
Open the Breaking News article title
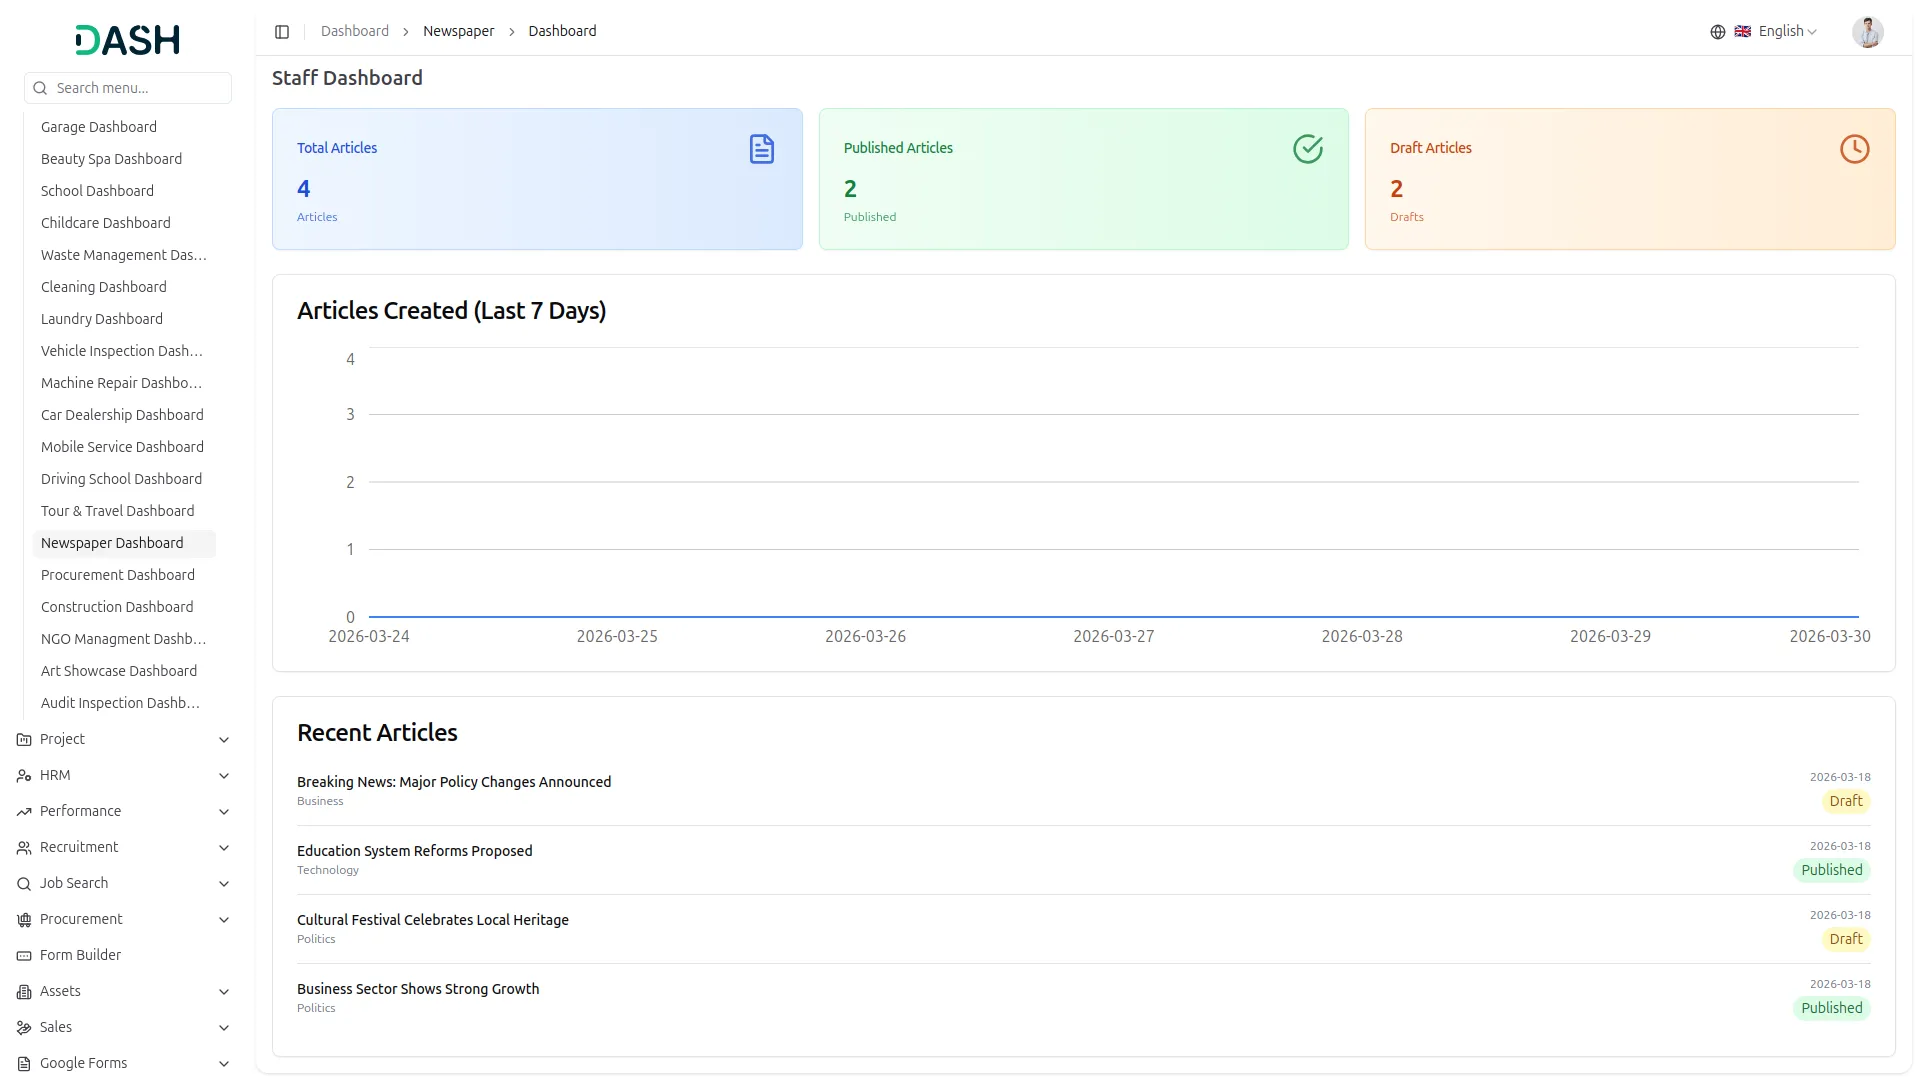[x=453, y=782]
